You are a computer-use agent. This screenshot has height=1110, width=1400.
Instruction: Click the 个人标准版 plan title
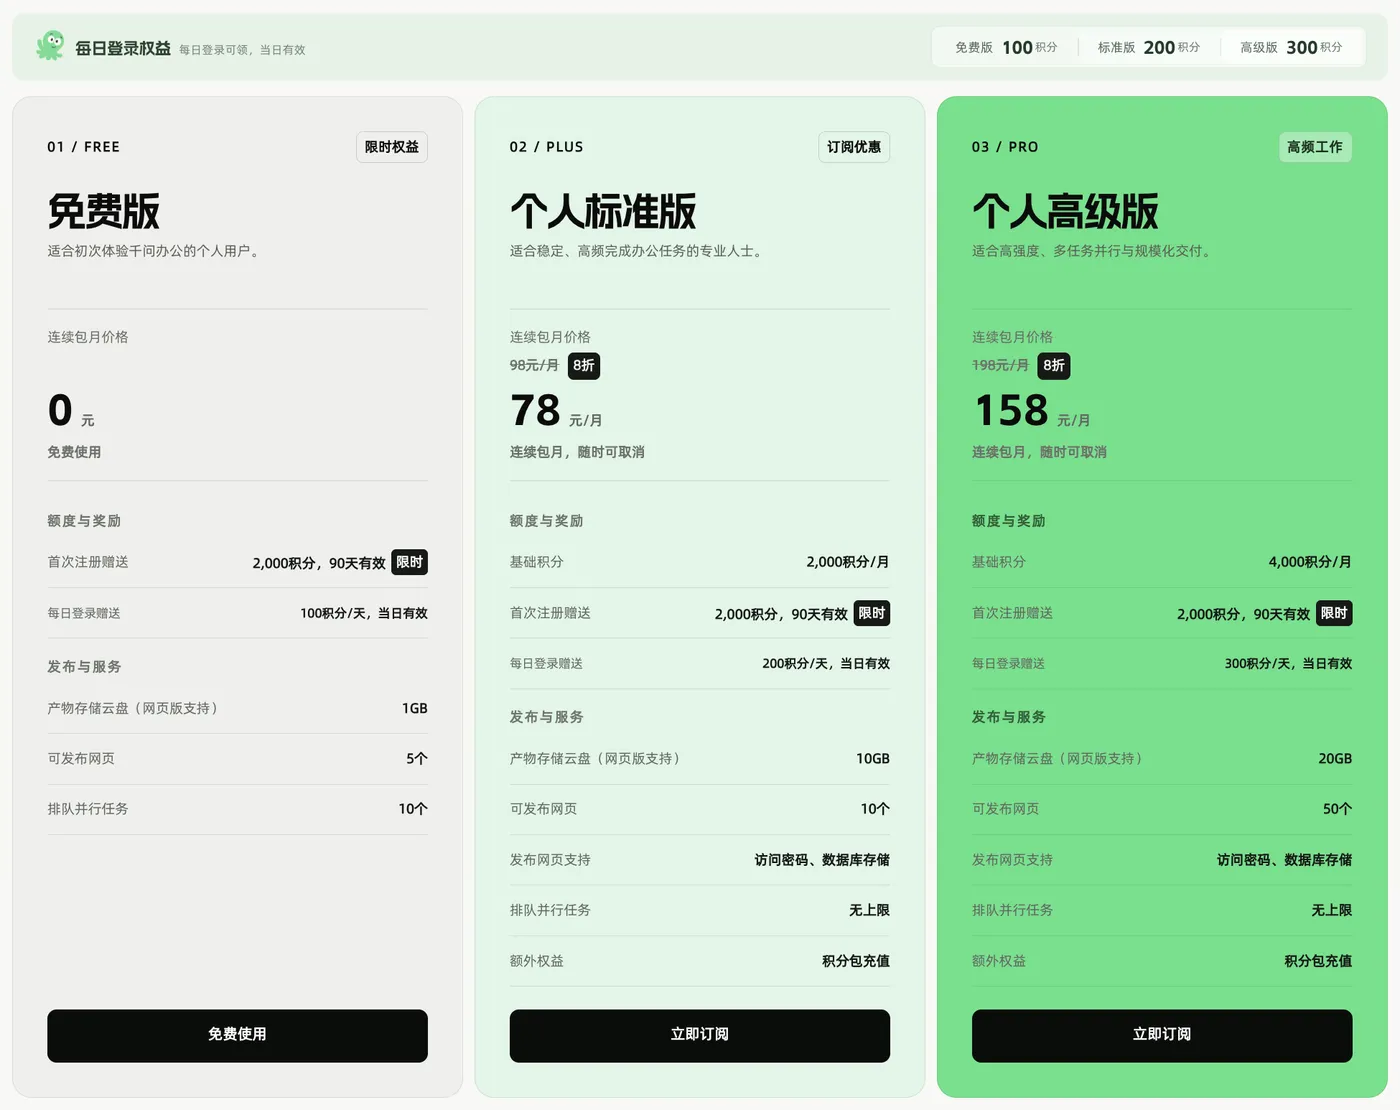pyautogui.click(x=603, y=211)
